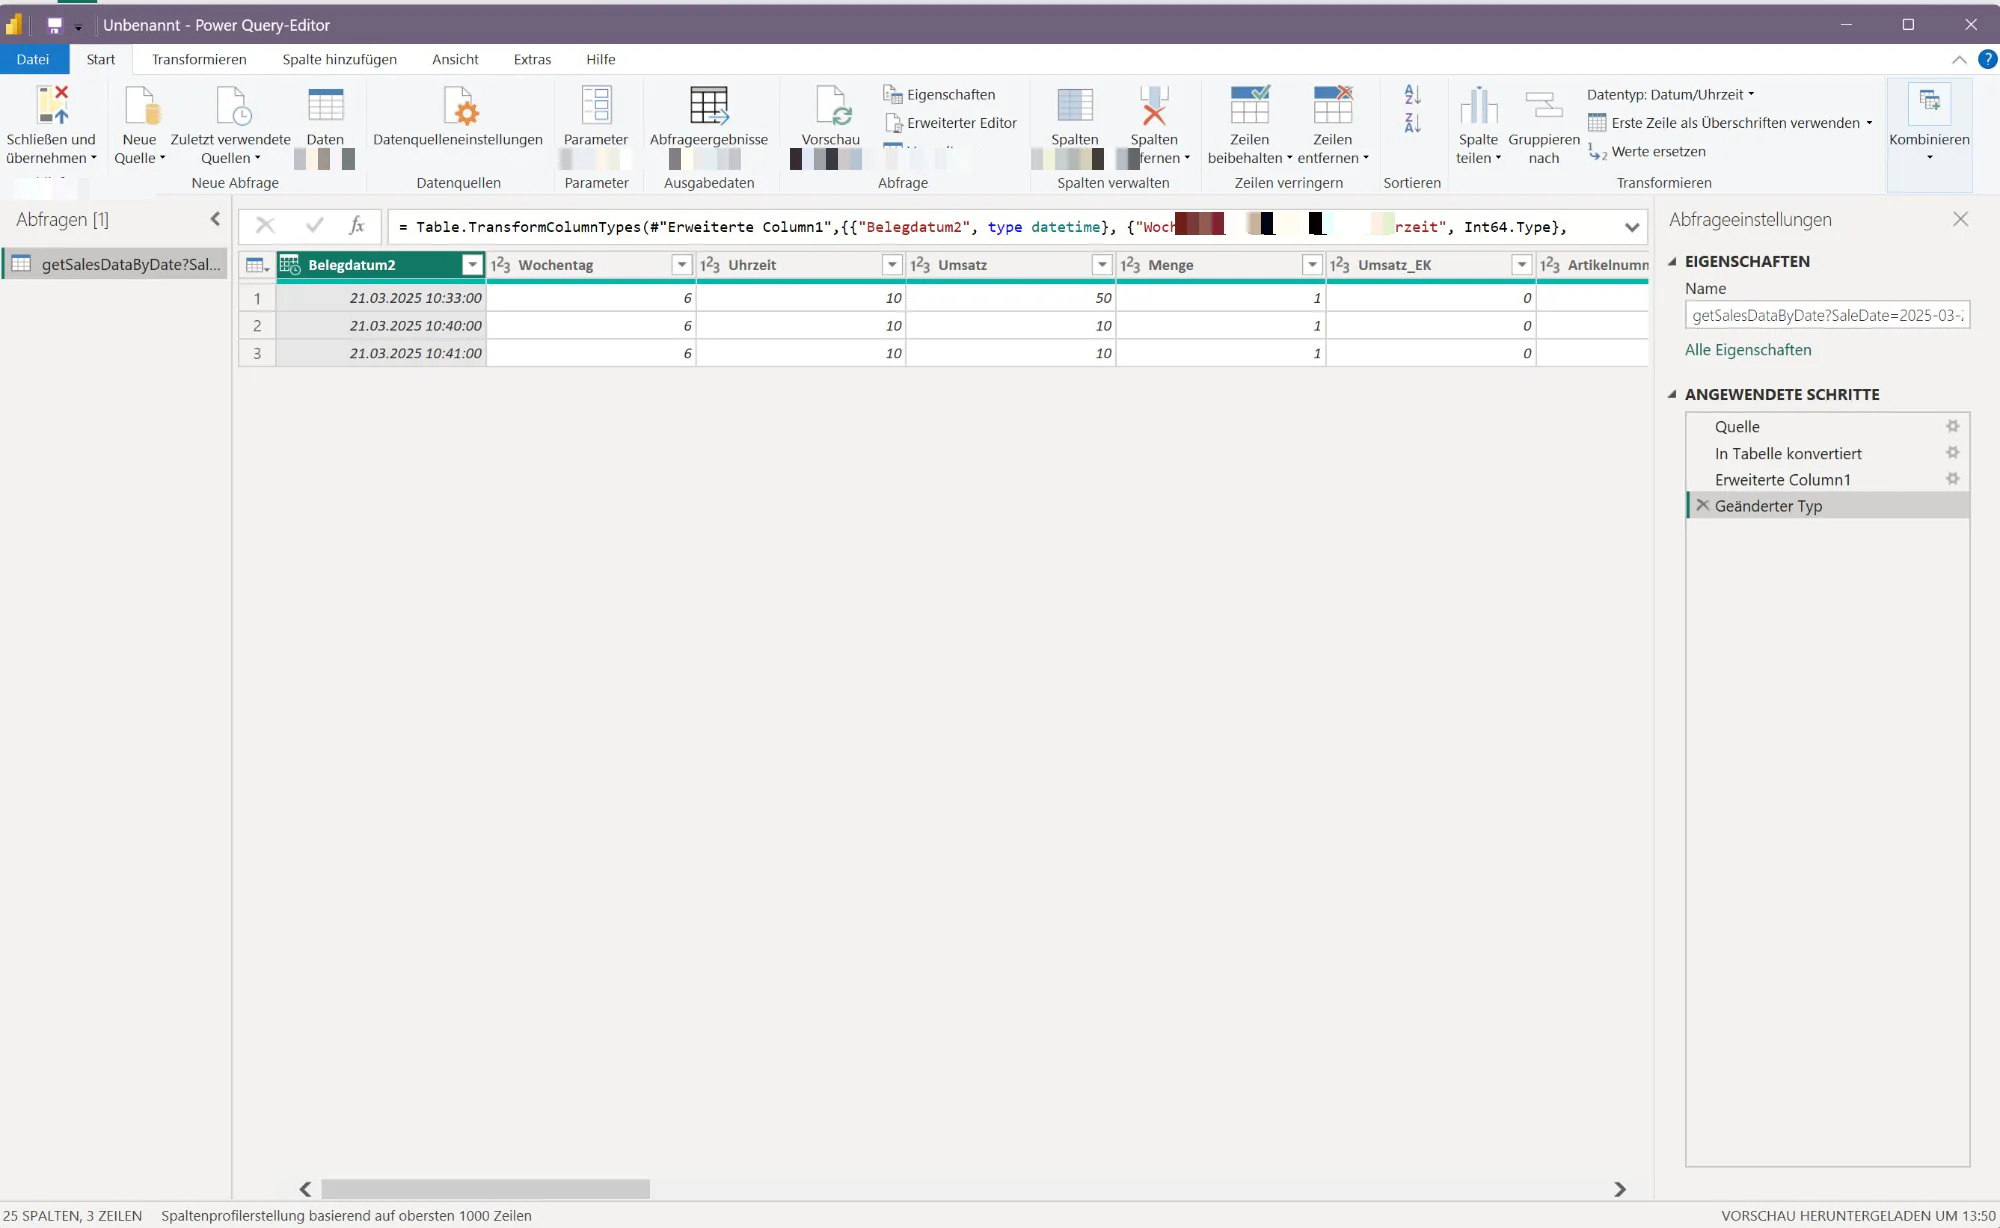Click Spalten entfernen icon

pos(1154,105)
